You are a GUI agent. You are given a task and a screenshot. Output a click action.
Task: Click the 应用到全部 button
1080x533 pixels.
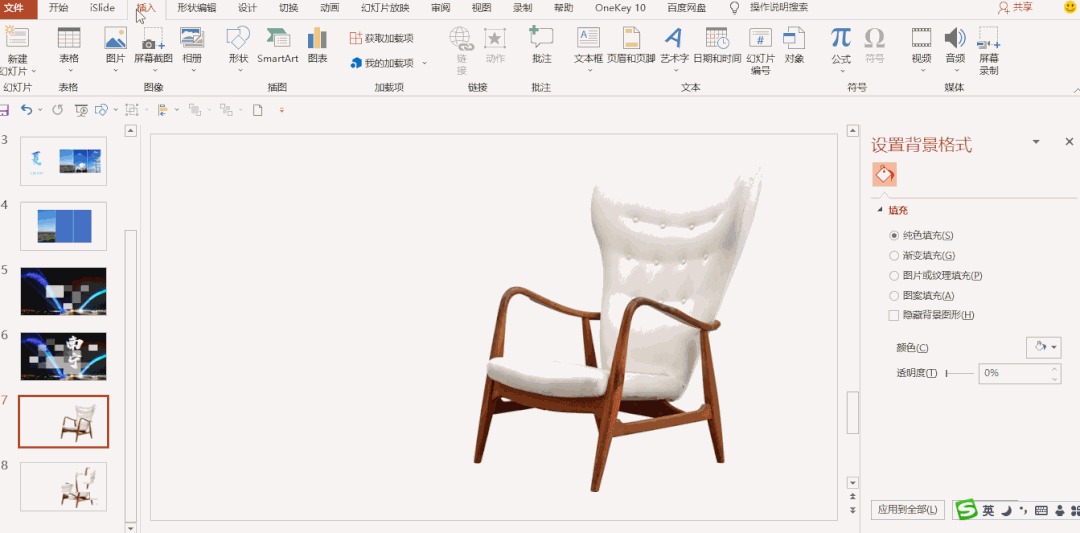click(x=907, y=510)
